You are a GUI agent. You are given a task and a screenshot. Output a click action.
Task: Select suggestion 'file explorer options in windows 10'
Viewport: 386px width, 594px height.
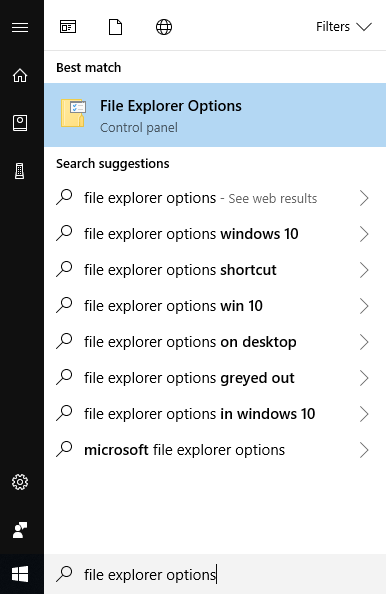coord(215,414)
